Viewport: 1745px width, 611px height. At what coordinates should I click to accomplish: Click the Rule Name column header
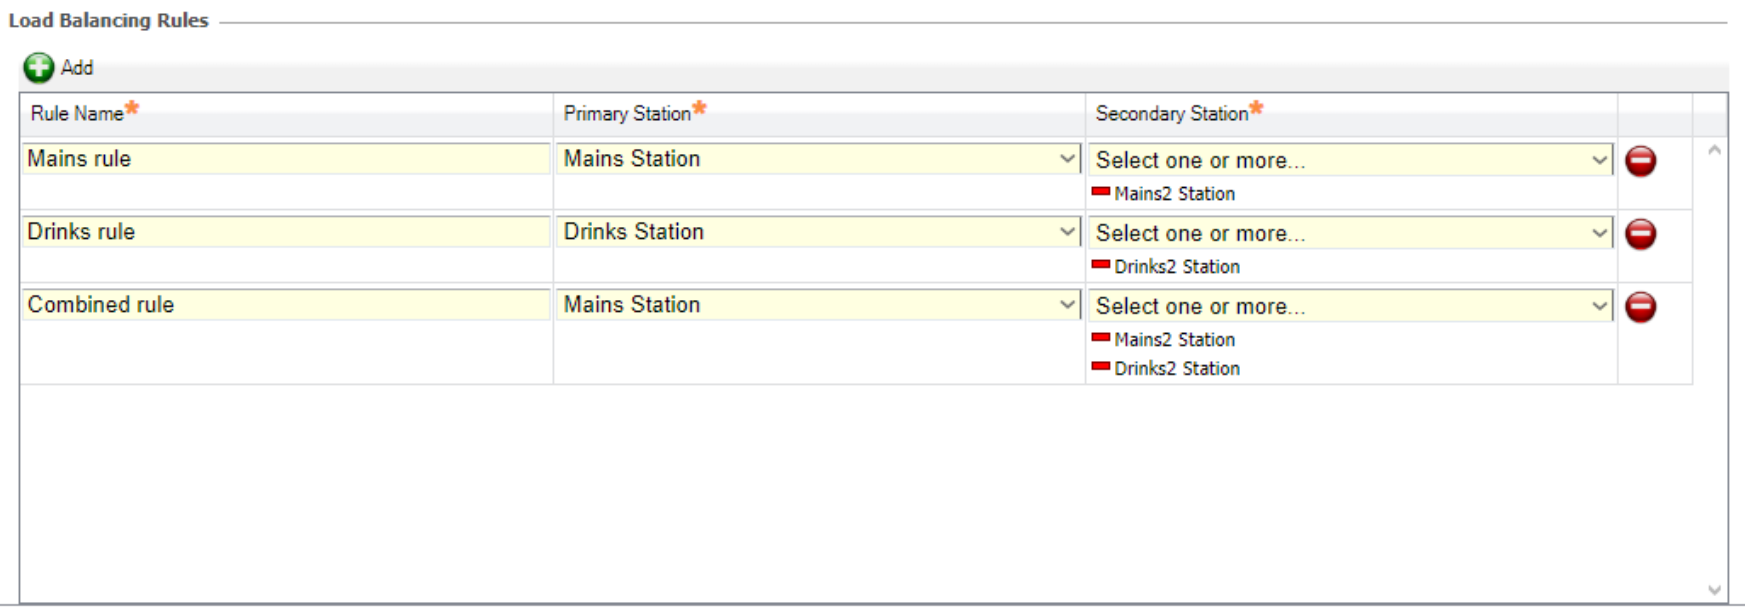point(77,114)
